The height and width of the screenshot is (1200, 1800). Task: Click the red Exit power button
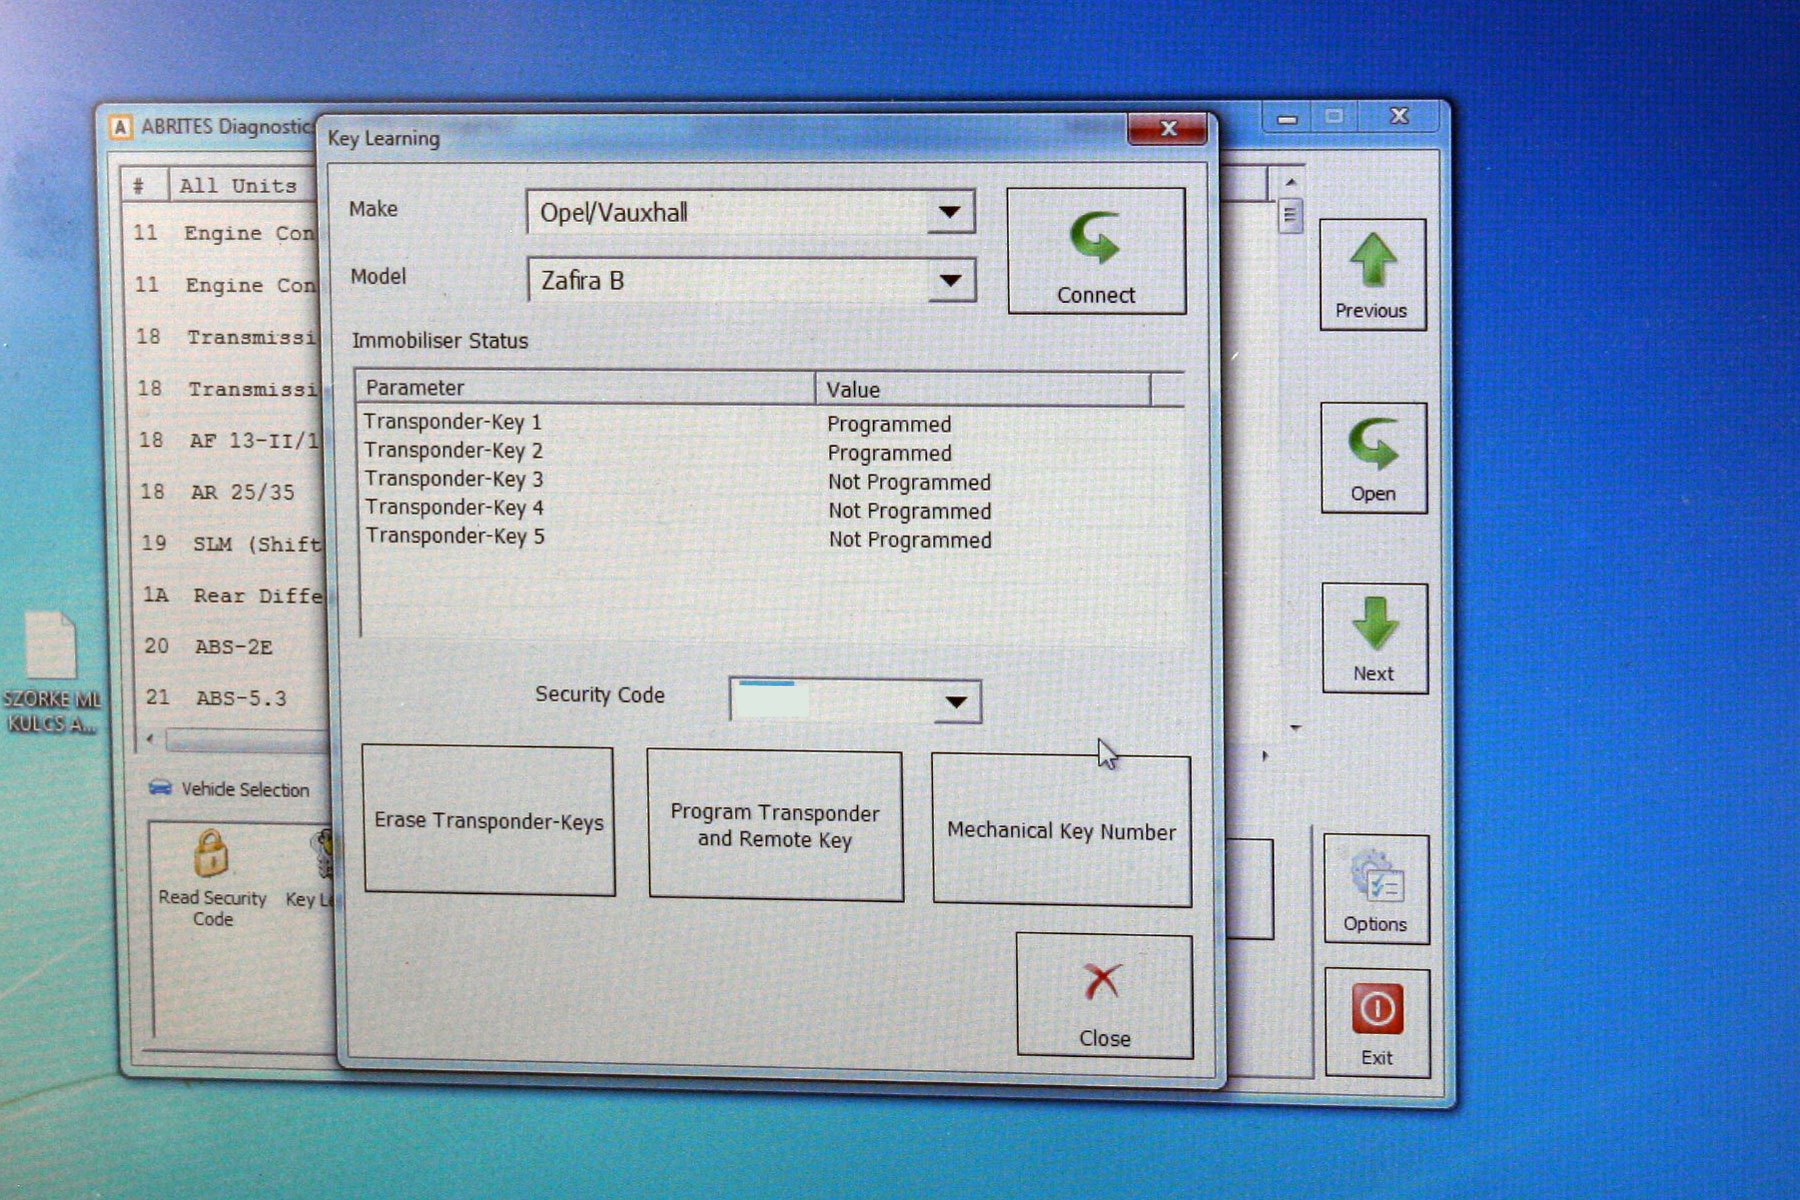click(x=1377, y=1022)
